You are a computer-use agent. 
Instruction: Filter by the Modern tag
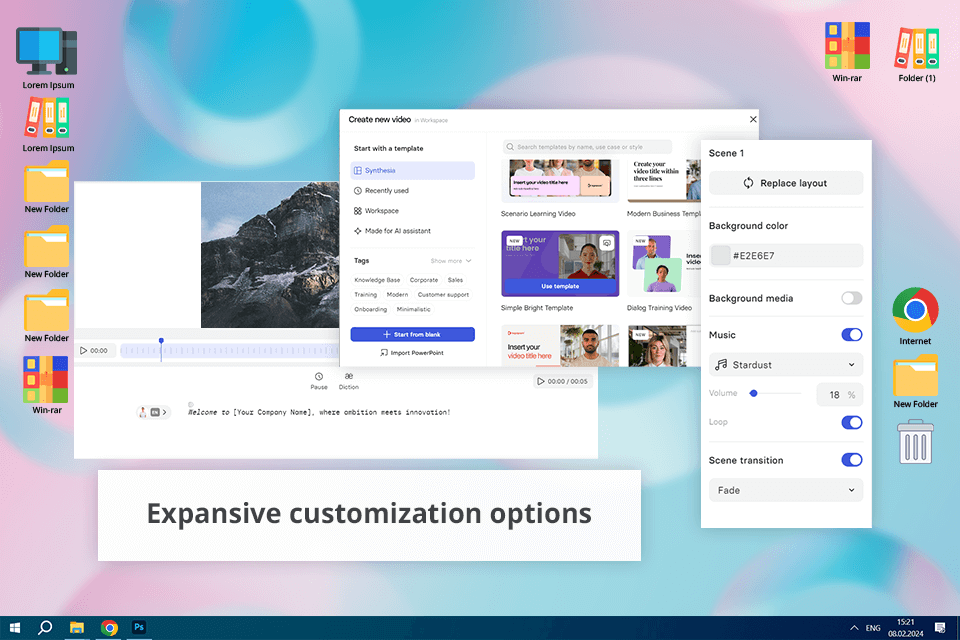click(x=397, y=295)
